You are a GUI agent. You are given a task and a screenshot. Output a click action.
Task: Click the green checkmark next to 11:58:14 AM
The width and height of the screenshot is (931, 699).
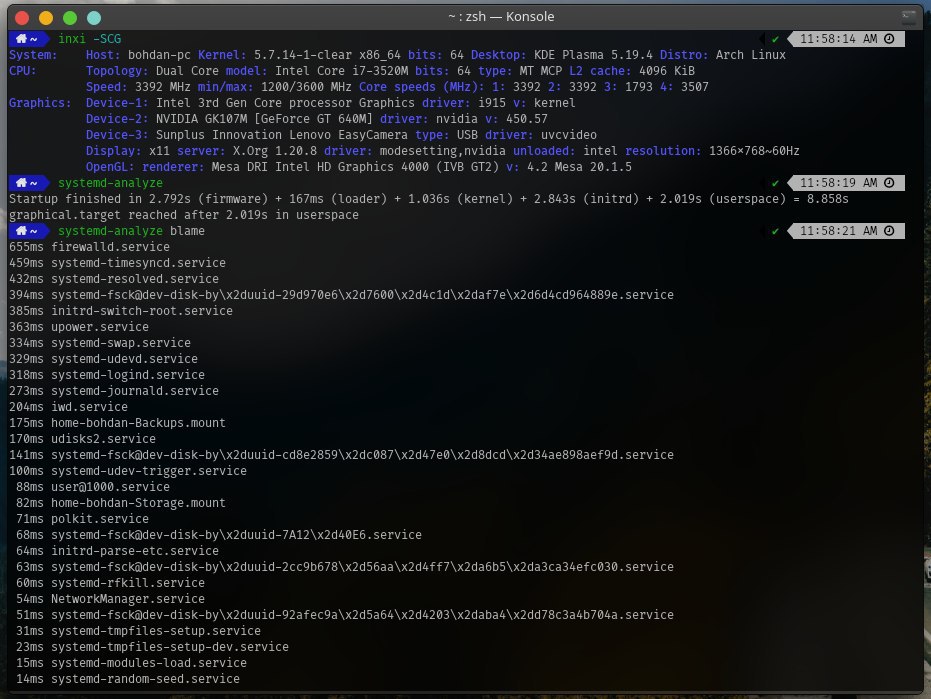(x=775, y=39)
